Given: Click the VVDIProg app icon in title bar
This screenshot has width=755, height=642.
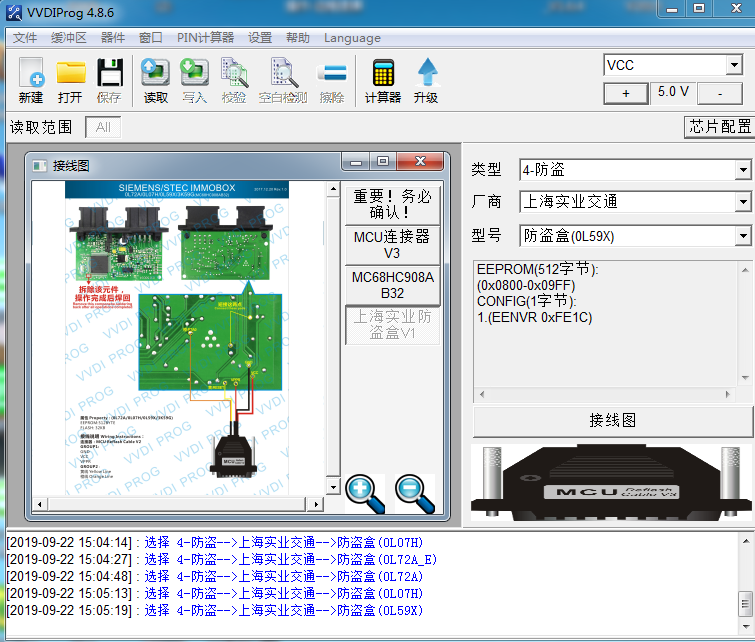Looking at the screenshot, I should click(x=13, y=13).
